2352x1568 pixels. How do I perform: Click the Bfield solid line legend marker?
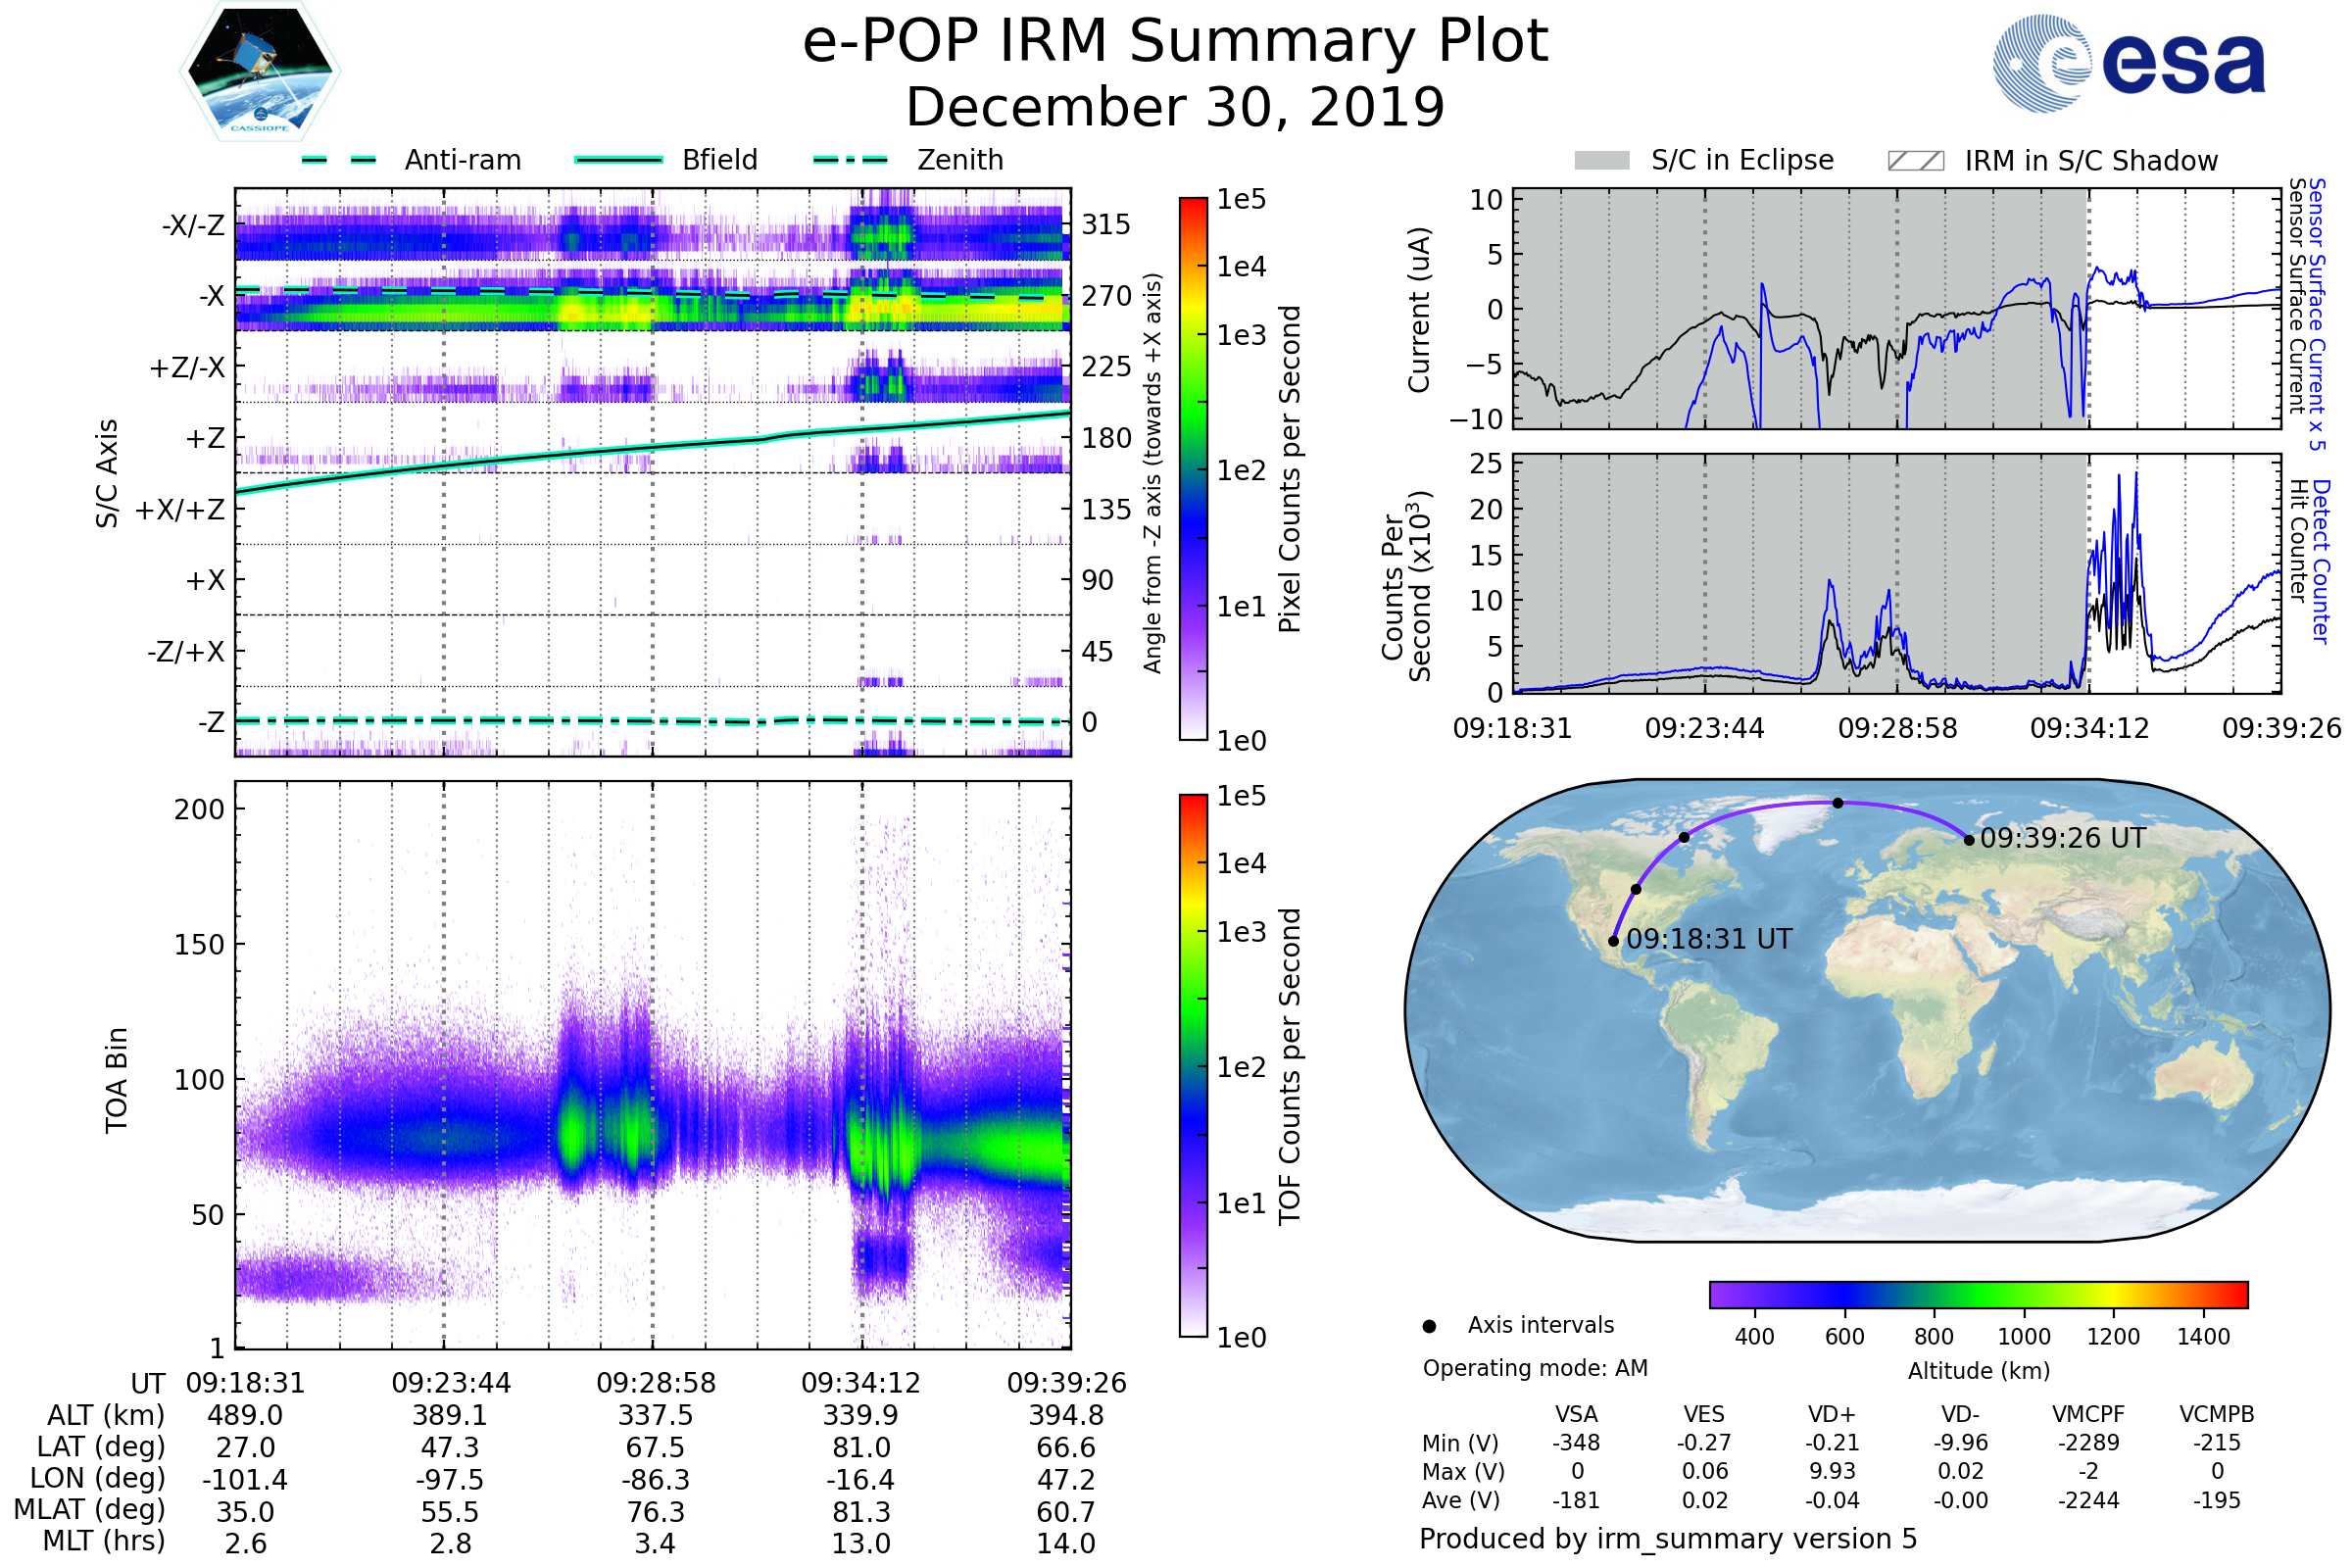pyautogui.click(x=618, y=160)
